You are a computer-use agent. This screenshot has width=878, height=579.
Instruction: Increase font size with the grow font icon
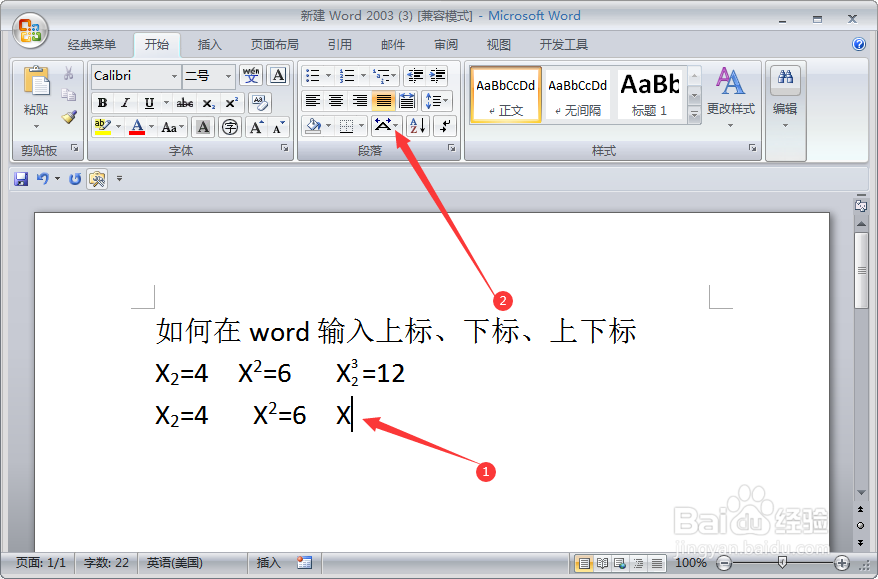click(x=256, y=127)
